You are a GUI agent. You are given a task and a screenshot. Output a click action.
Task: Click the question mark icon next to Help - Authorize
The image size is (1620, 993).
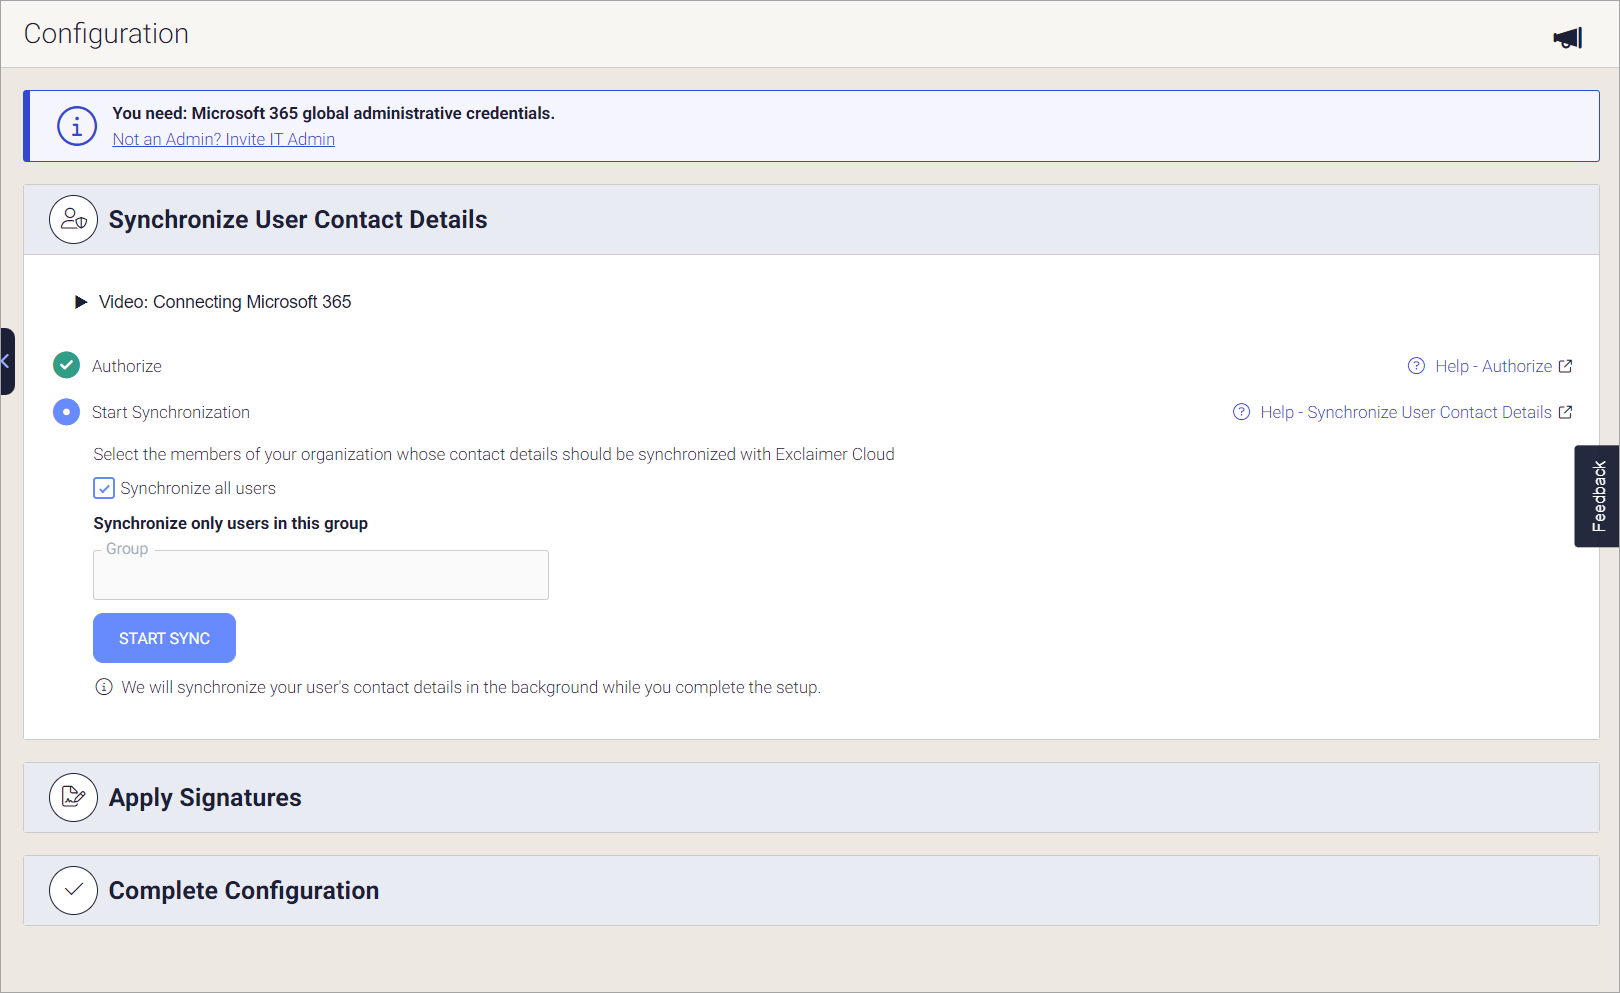1416,366
